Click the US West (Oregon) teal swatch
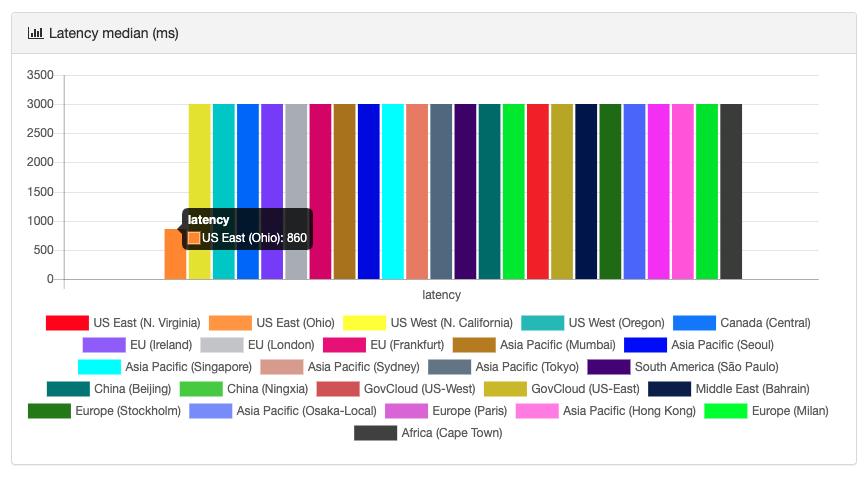The image size is (868, 478). (x=542, y=323)
